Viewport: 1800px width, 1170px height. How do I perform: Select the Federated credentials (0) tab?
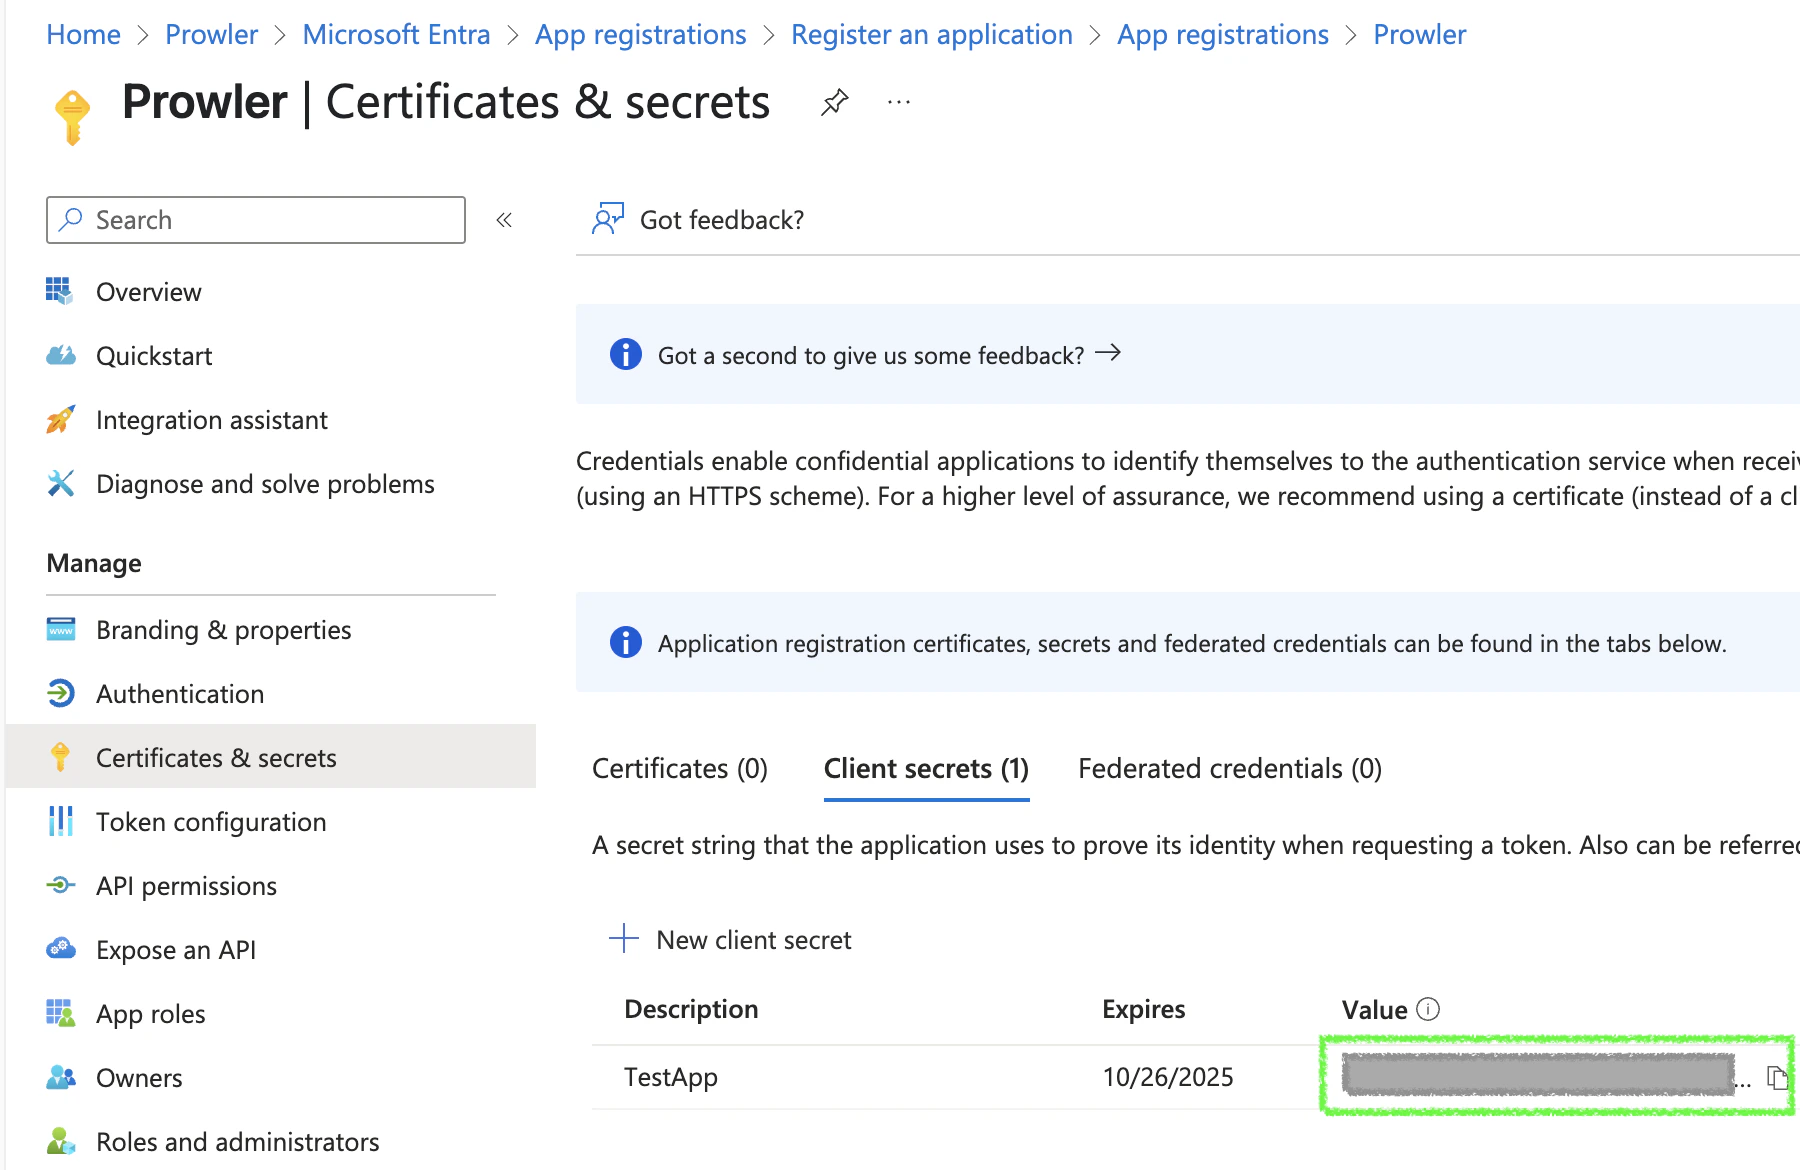tap(1230, 768)
